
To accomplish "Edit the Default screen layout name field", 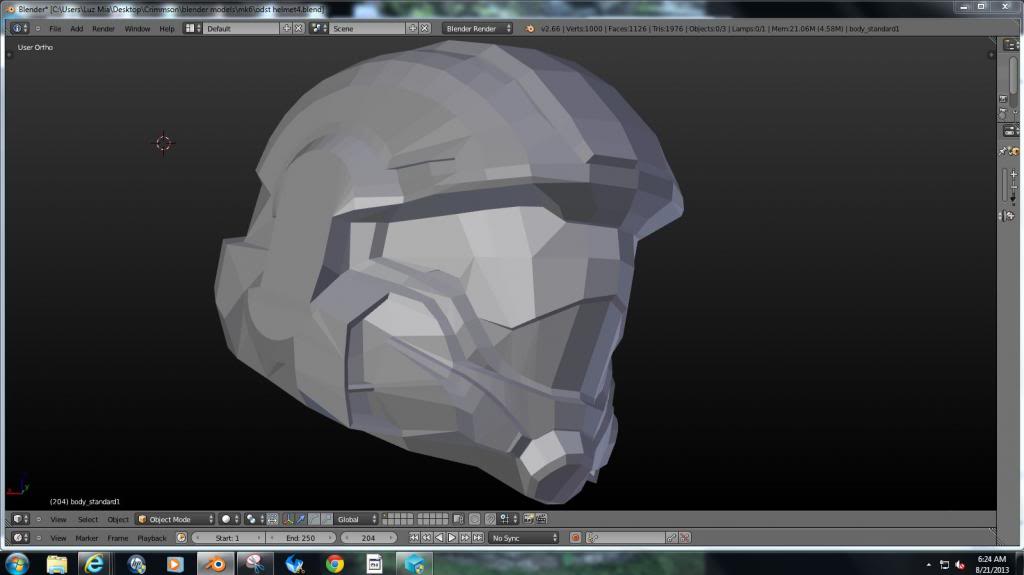I will tap(241, 29).
